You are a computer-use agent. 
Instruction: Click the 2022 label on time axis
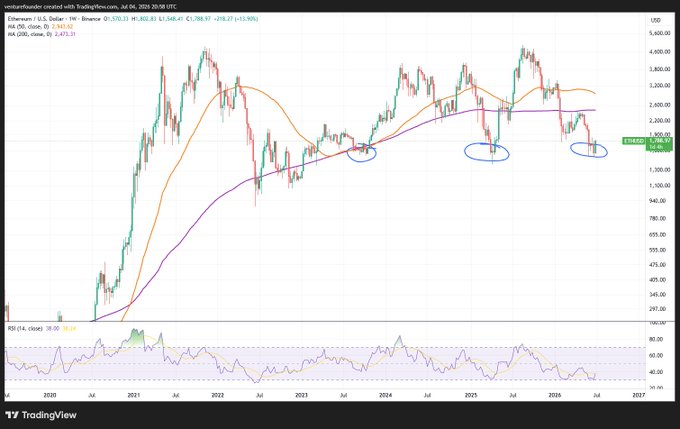(x=217, y=395)
